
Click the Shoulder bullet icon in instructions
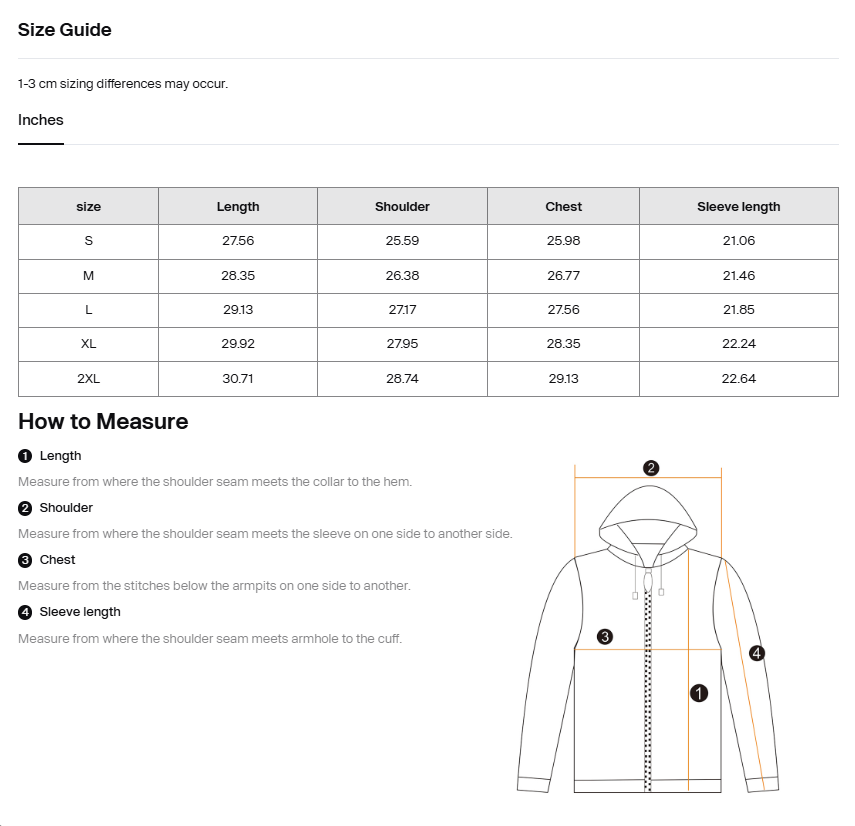coord(25,508)
